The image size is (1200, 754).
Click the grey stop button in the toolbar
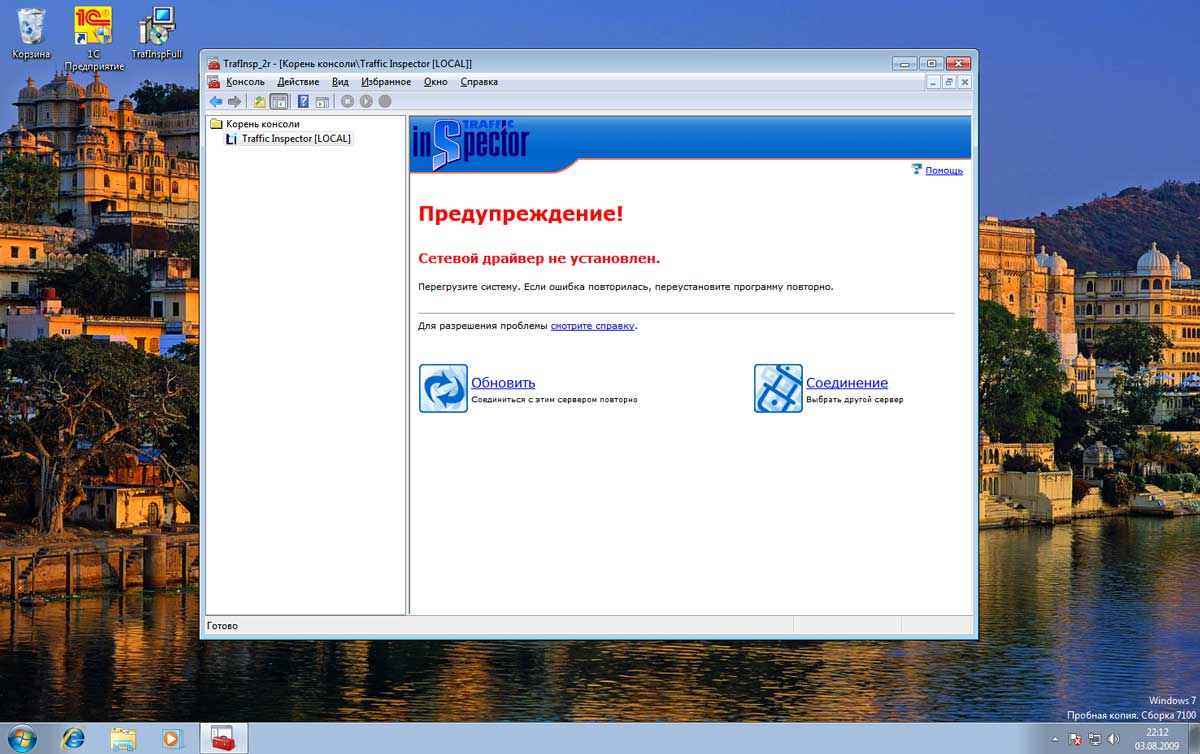coord(347,101)
